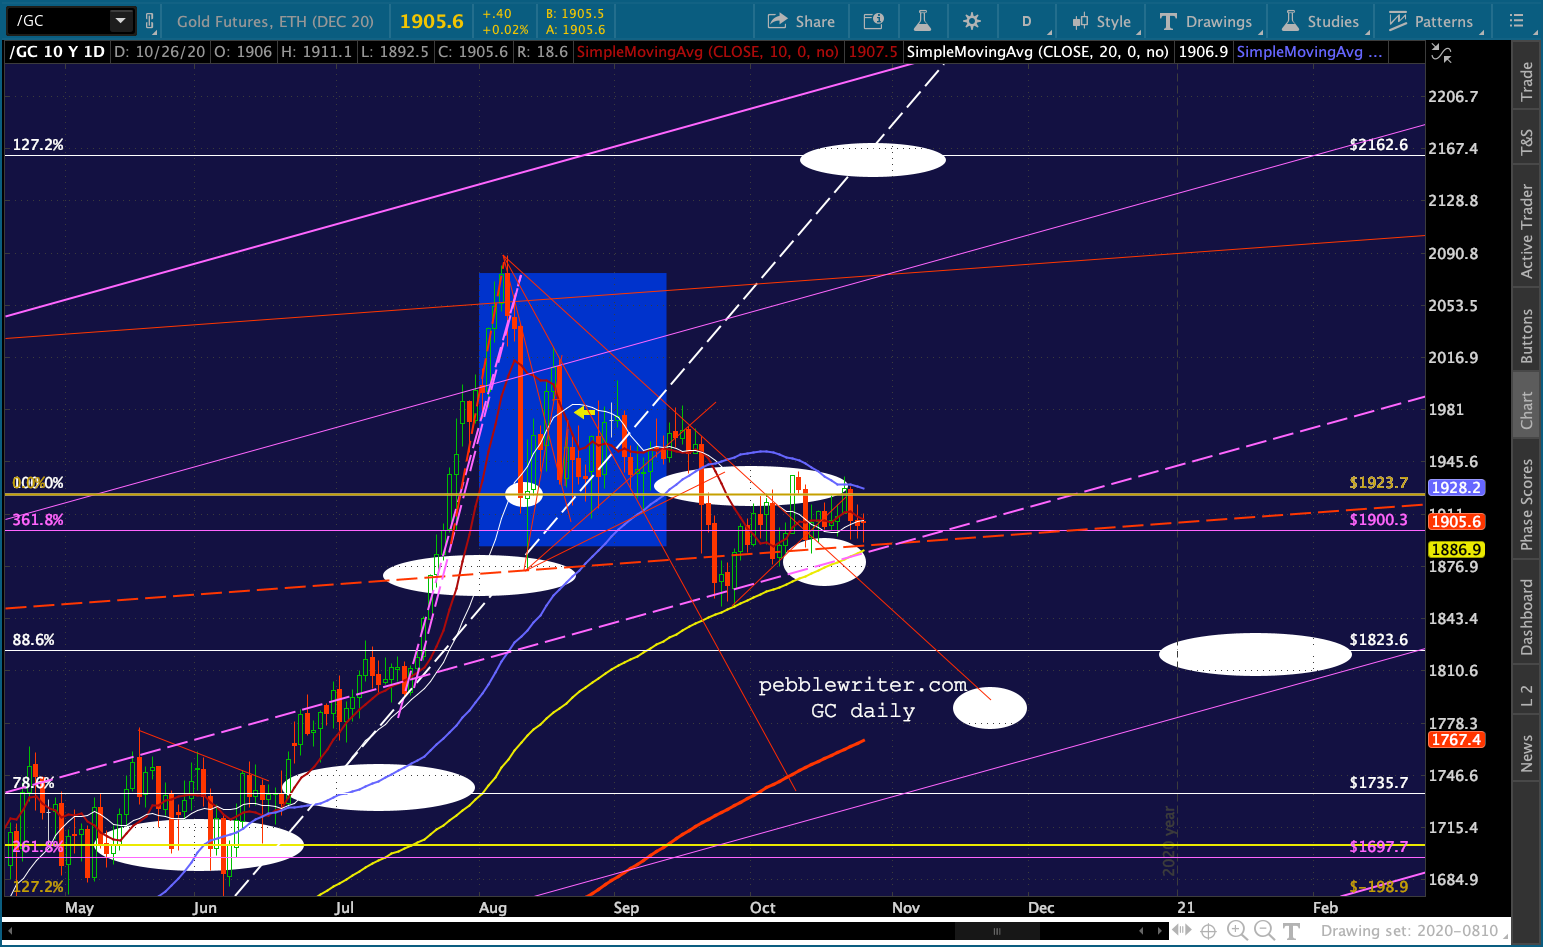Image resolution: width=1543 pixels, height=947 pixels.
Task: Click the collapse studies header icon
Action: [1441, 53]
